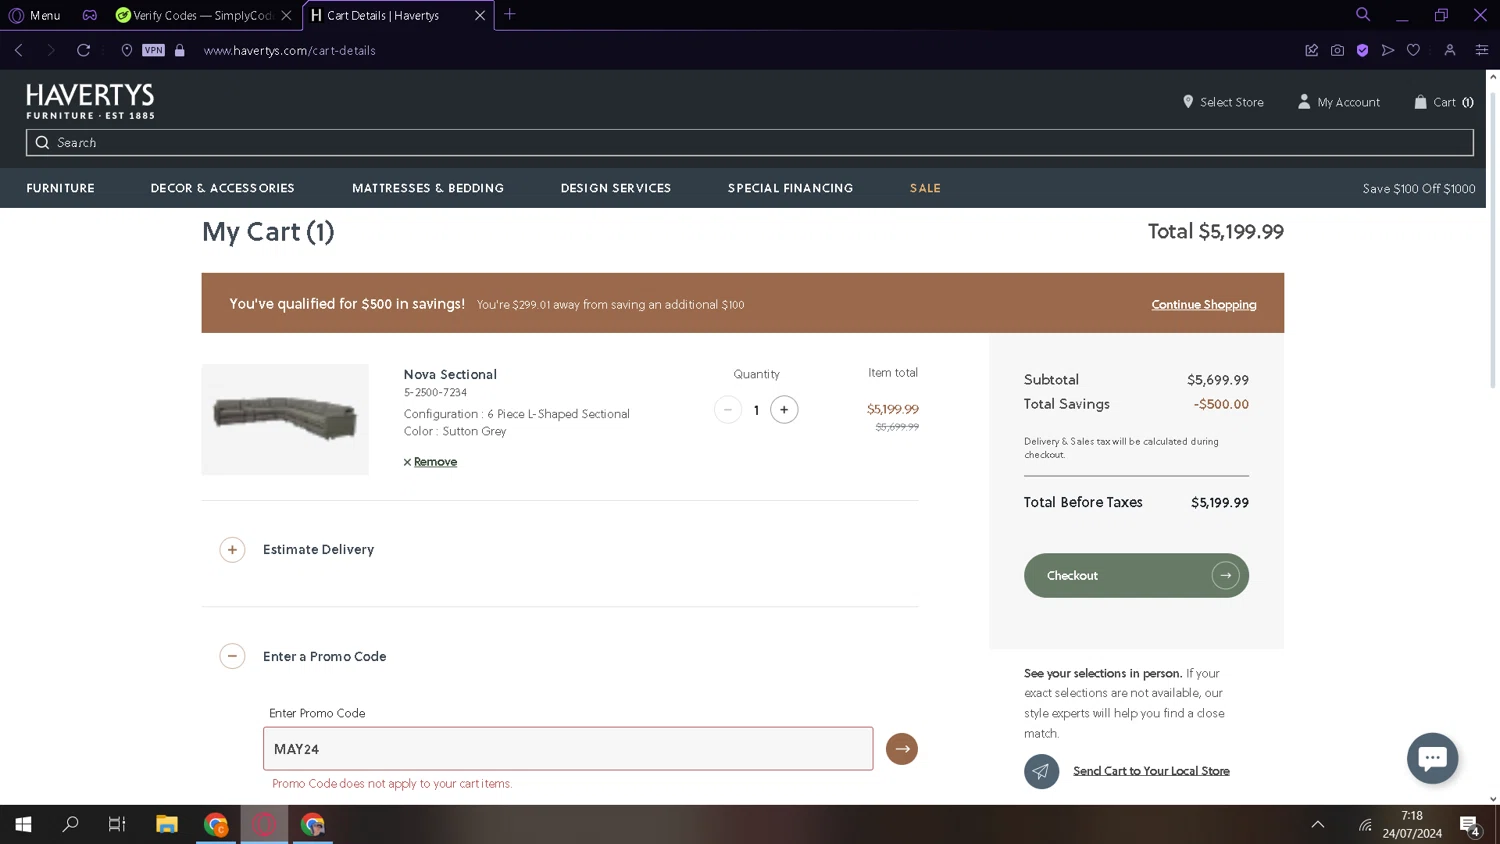Click the promo code field containing MAY24
Image resolution: width=1500 pixels, height=844 pixels.
568,748
